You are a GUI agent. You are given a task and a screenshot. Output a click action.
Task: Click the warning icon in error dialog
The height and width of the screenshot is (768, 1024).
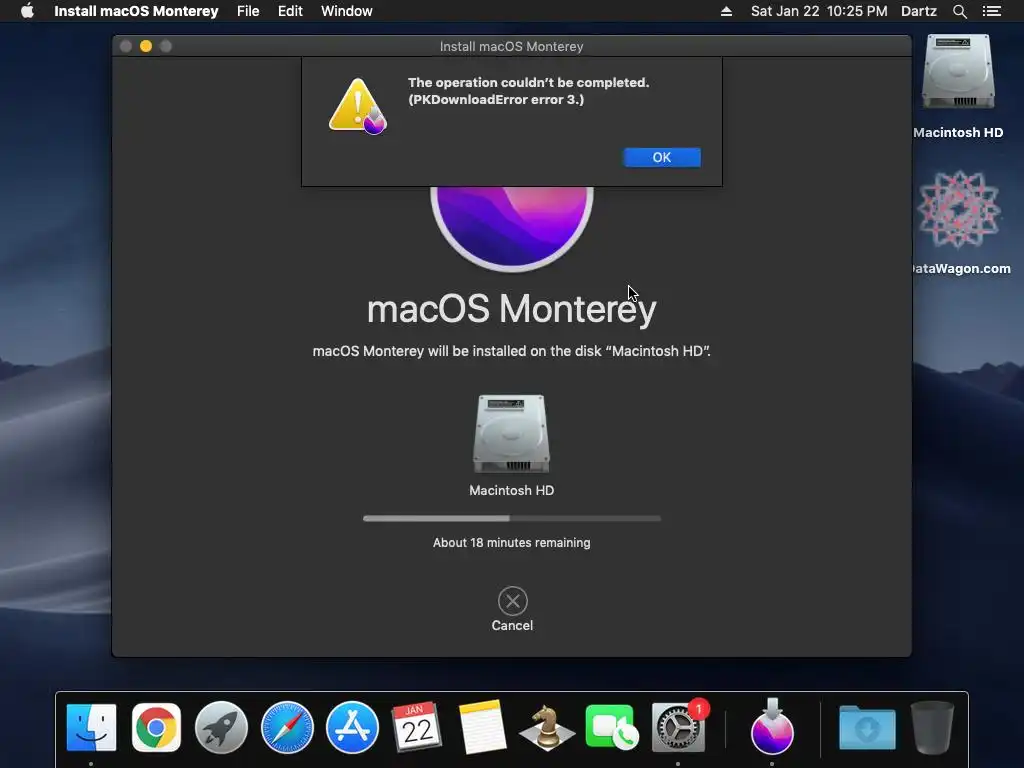pos(357,106)
